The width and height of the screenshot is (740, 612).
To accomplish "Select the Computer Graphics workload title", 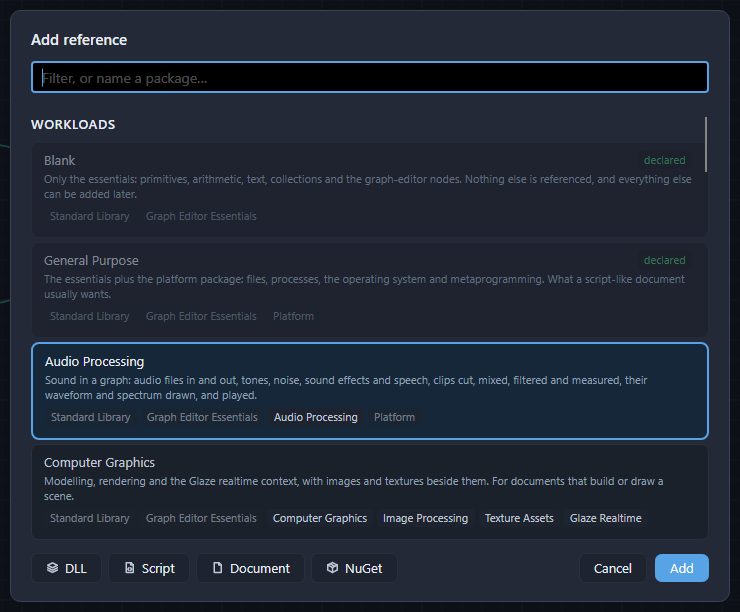I will 99,462.
